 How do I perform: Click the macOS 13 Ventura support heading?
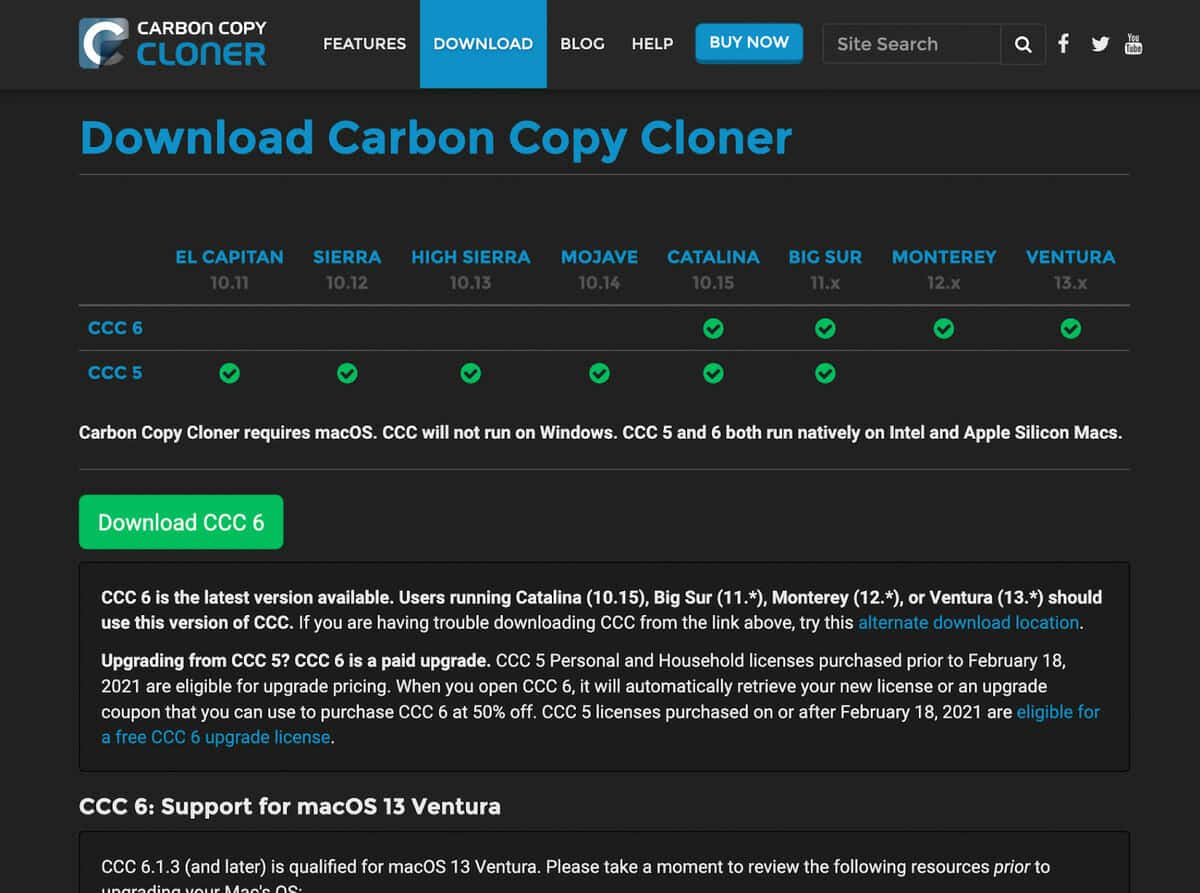(290, 806)
